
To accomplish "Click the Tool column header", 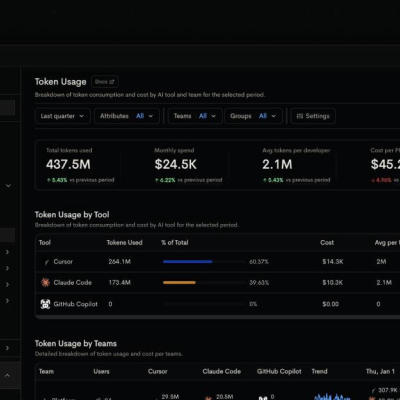I will pos(45,243).
